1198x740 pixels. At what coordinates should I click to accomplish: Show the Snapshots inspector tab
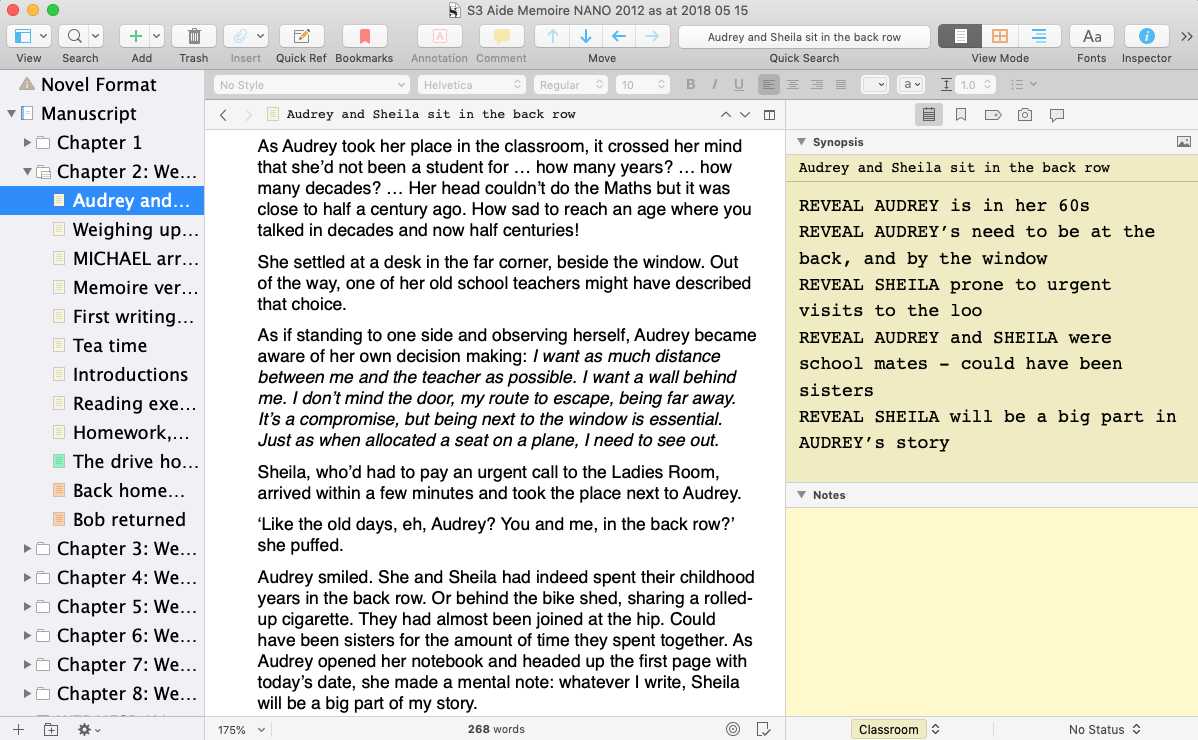point(1024,115)
